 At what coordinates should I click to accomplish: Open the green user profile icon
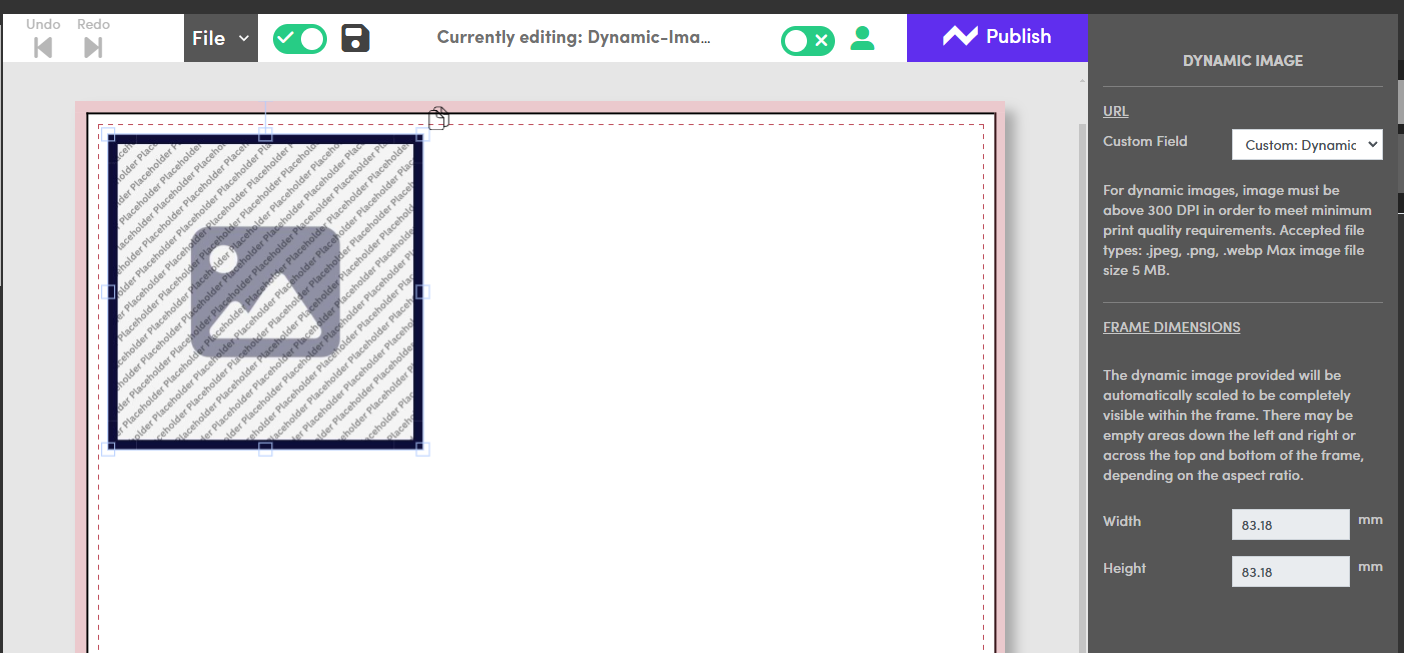point(861,39)
